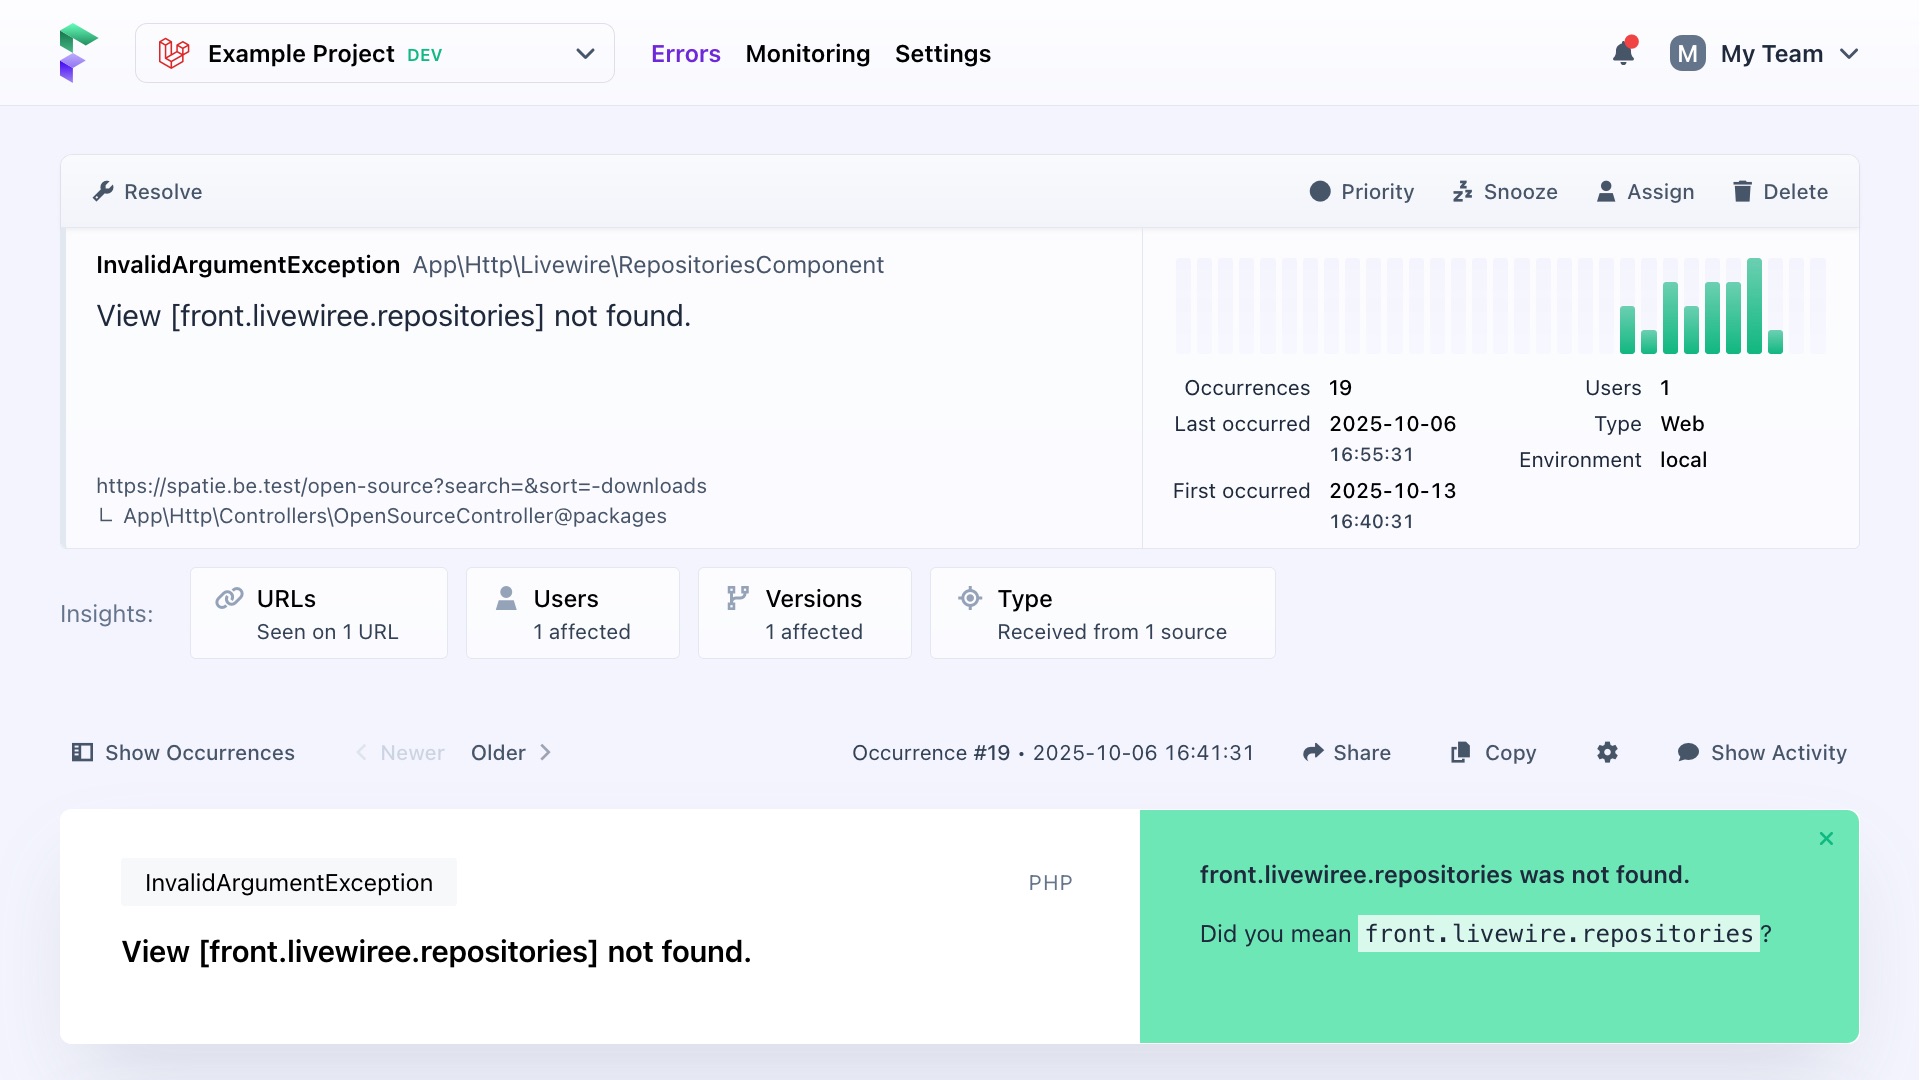Click the Assign icon to assign this error
The width and height of the screenshot is (1920, 1080).
(x=1606, y=191)
